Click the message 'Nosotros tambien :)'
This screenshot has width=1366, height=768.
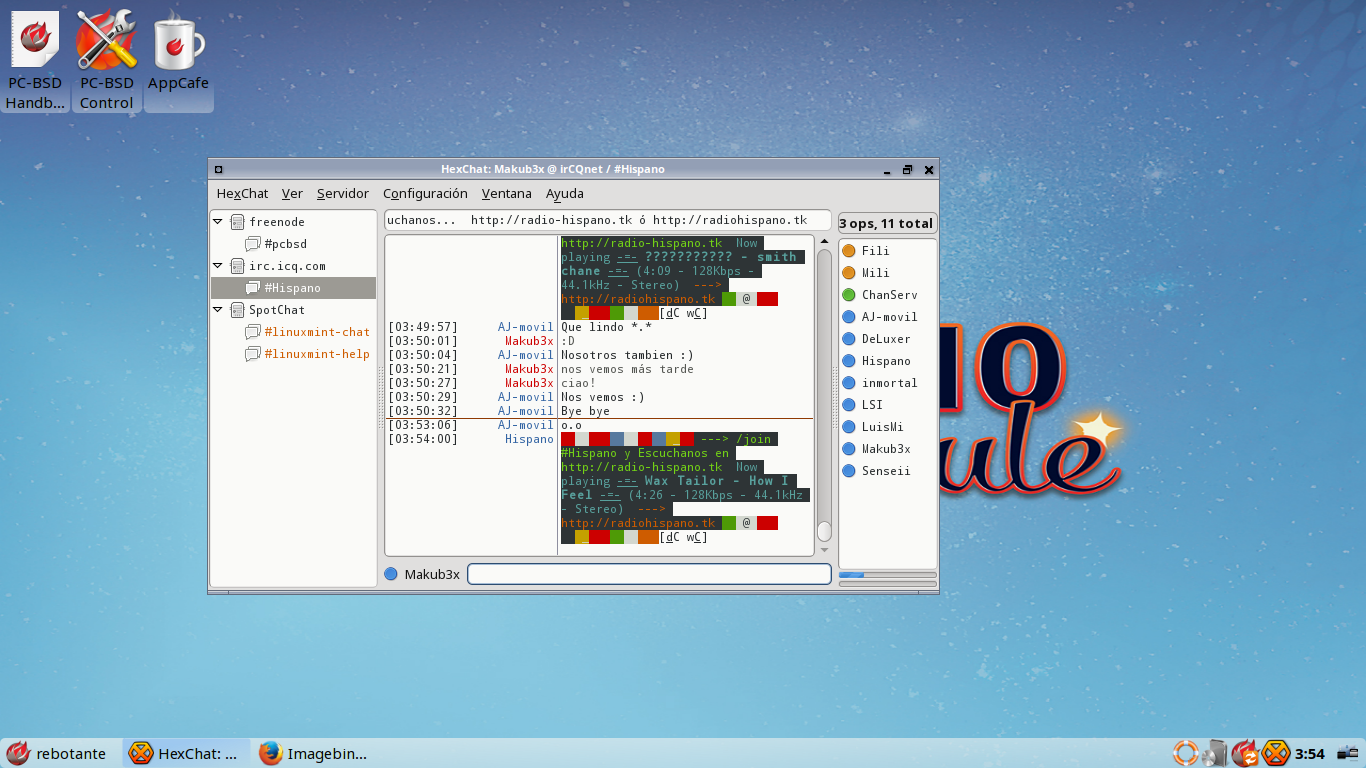click(x=627, y=355)
